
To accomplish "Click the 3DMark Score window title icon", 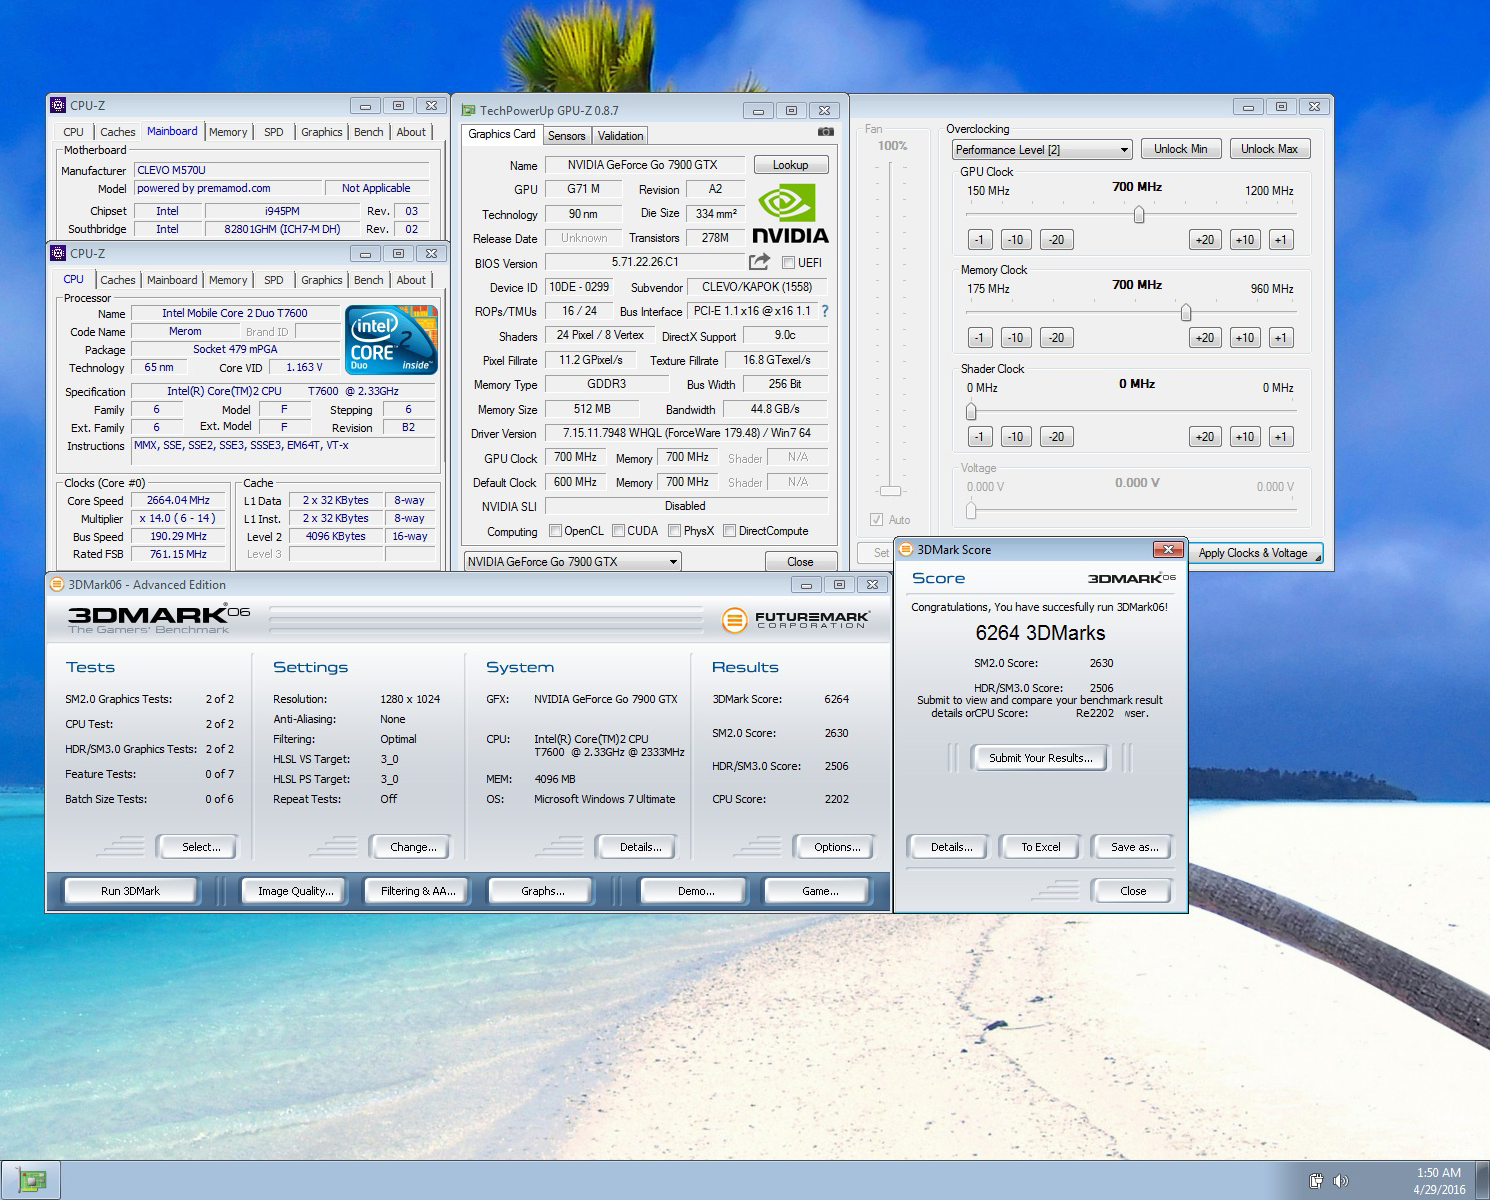I will click(x=907, y=549).
